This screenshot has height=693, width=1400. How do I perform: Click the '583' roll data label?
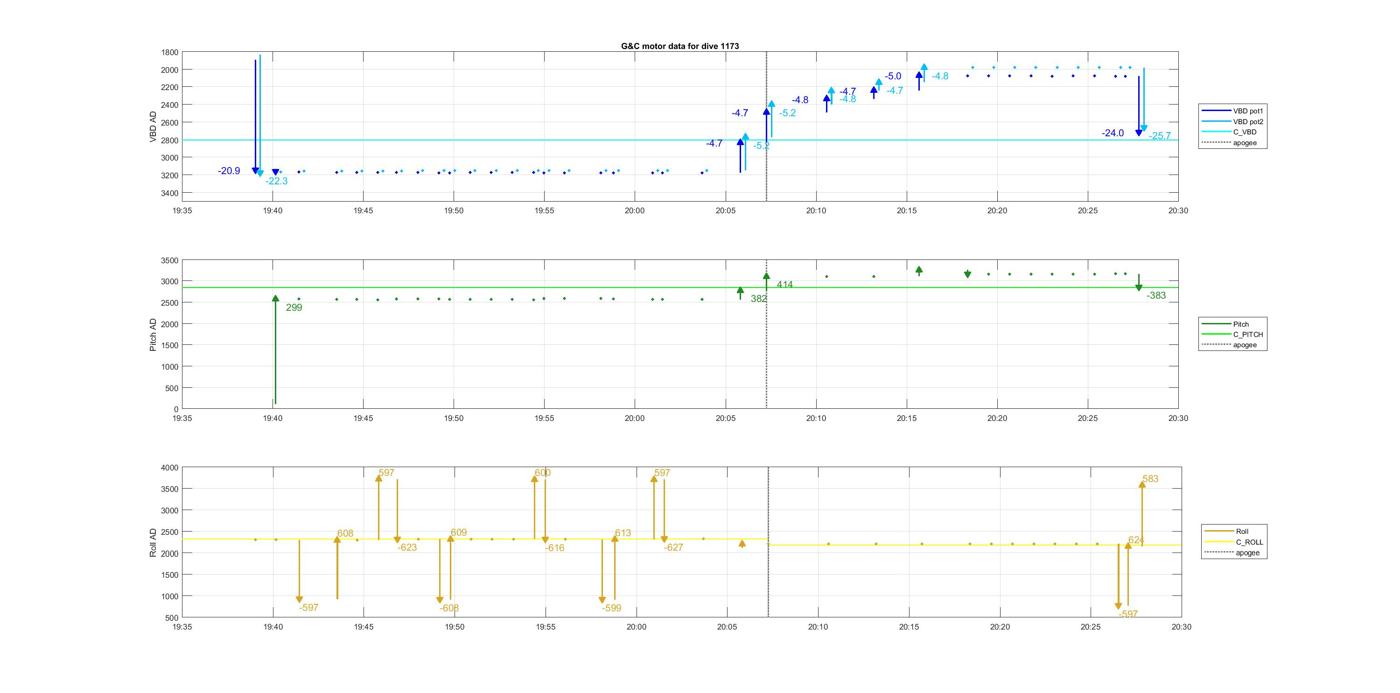[1150, 480]
